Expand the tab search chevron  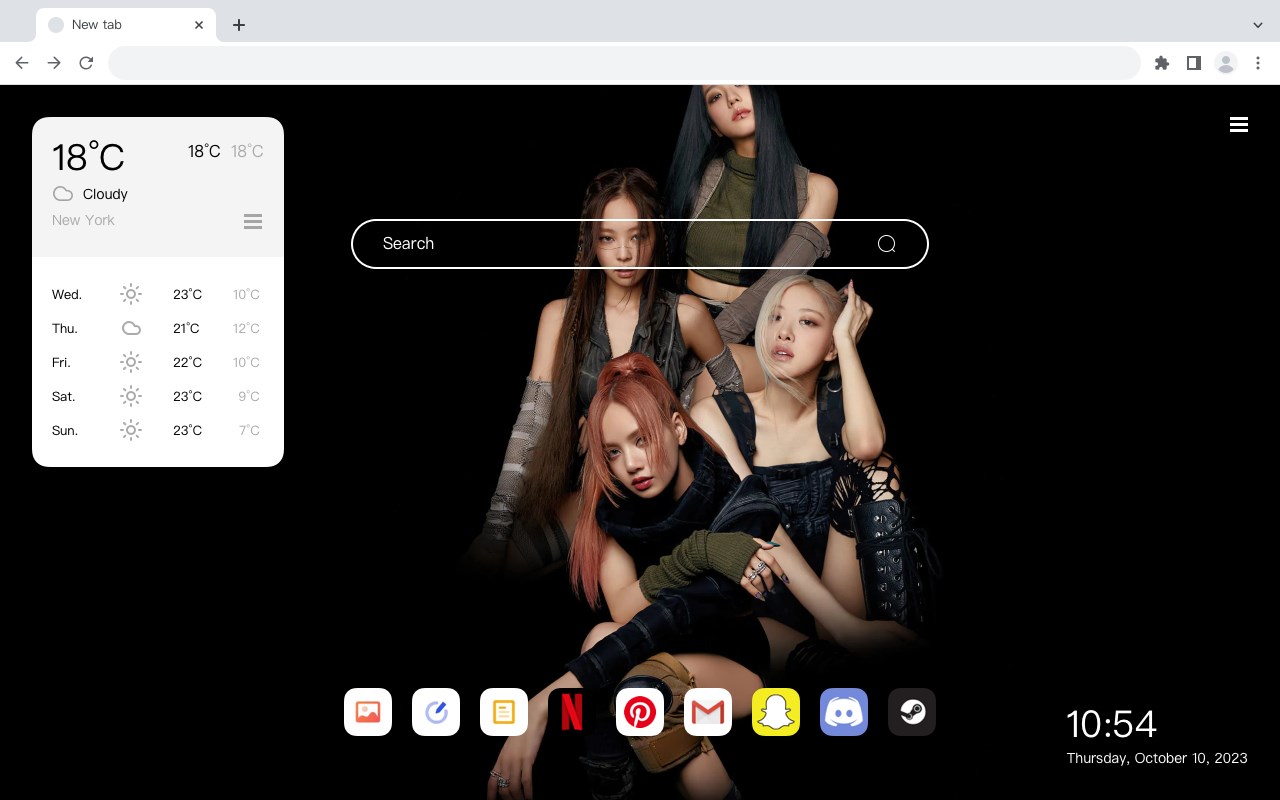click(x=1258, y=25)
